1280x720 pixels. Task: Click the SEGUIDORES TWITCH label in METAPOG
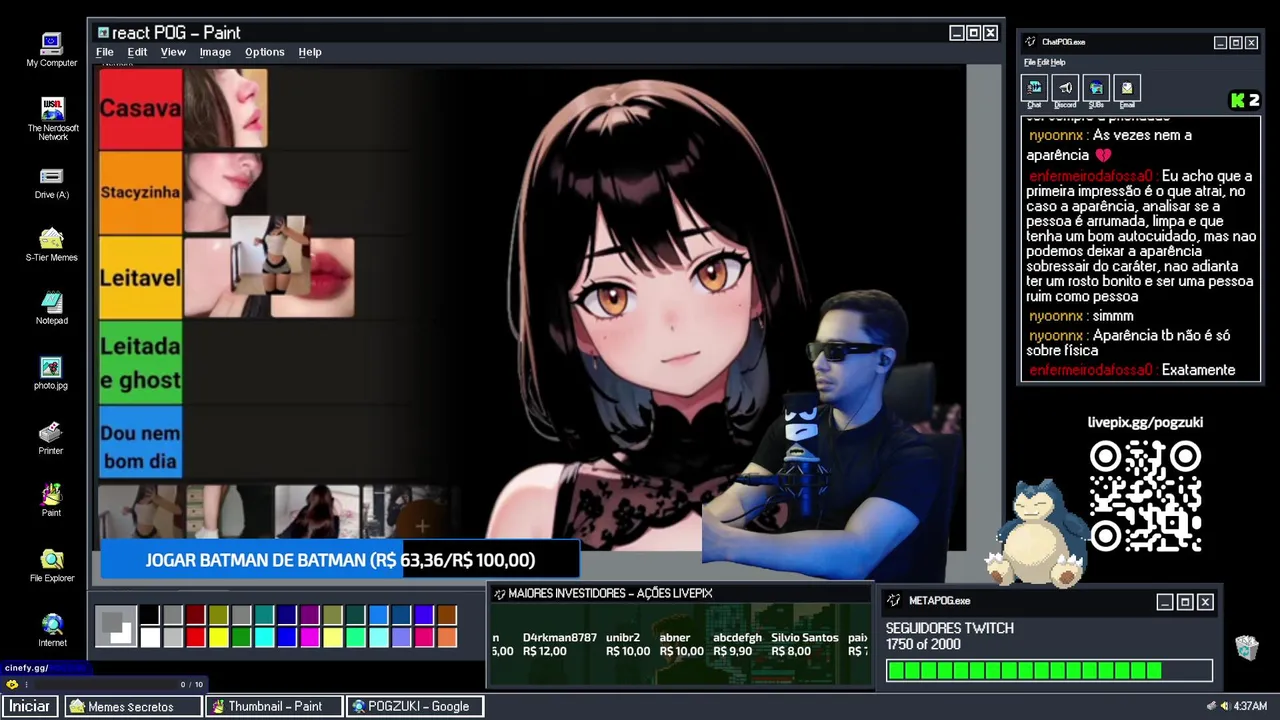click(950, 628)
